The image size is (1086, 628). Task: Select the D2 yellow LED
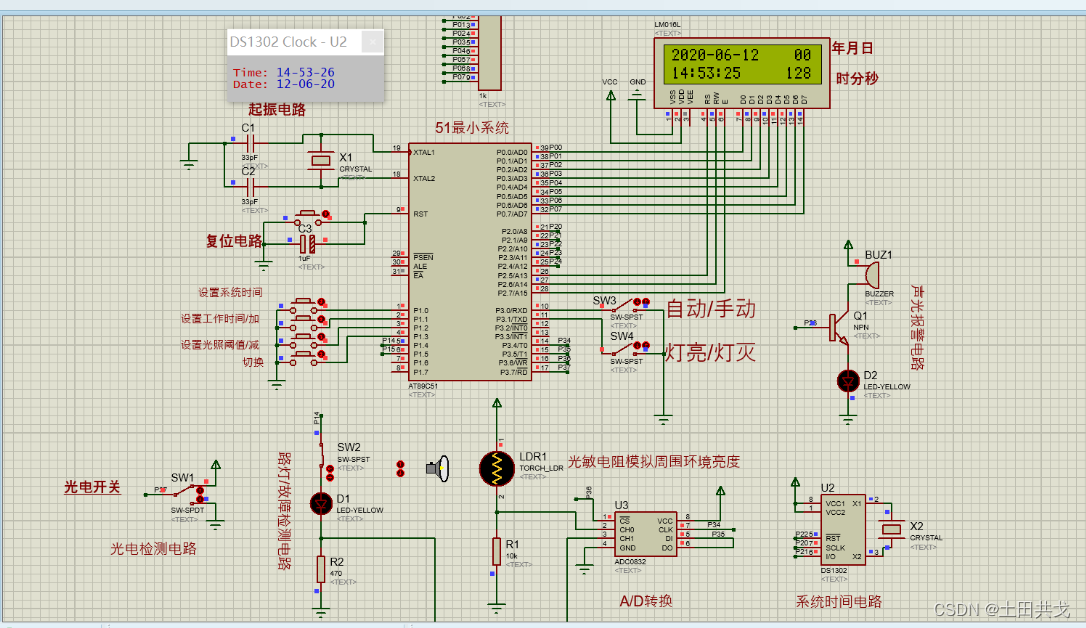848,381
